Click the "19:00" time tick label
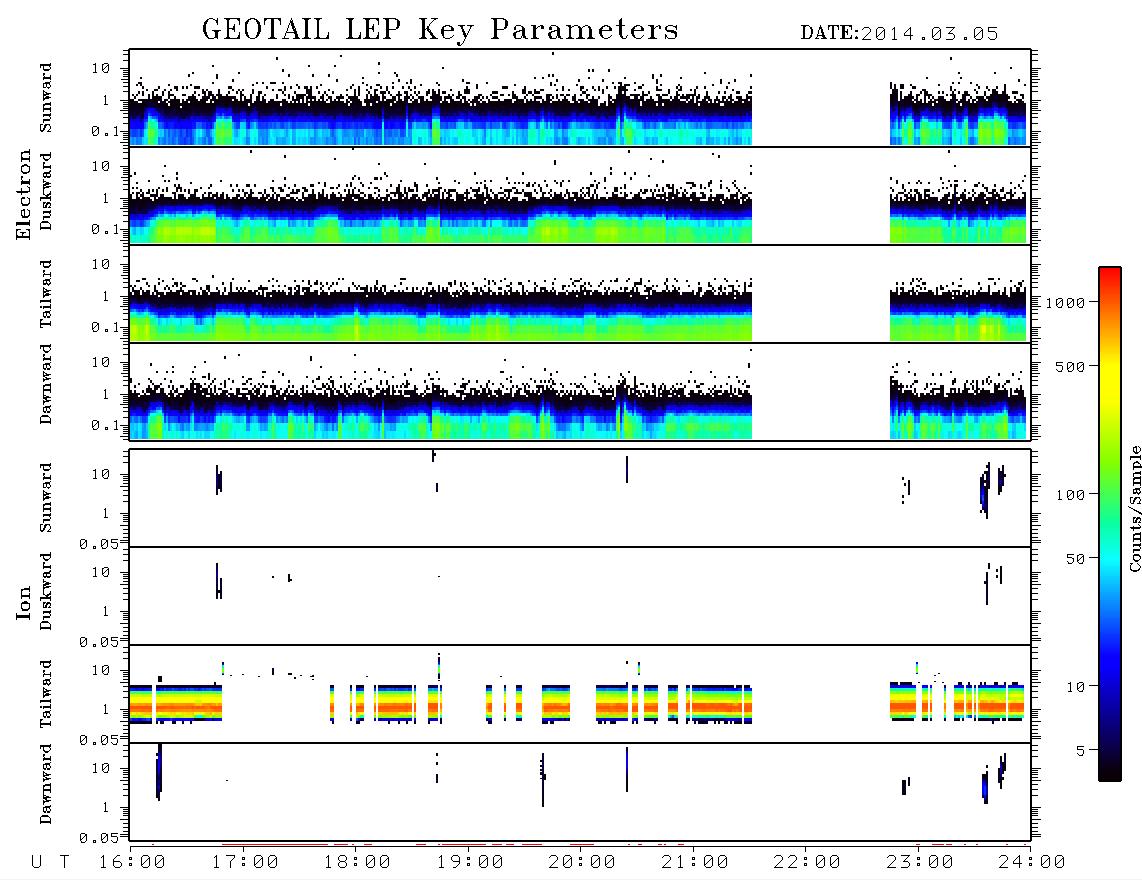This screenshot has width=1142, height=880. [470, 862]
